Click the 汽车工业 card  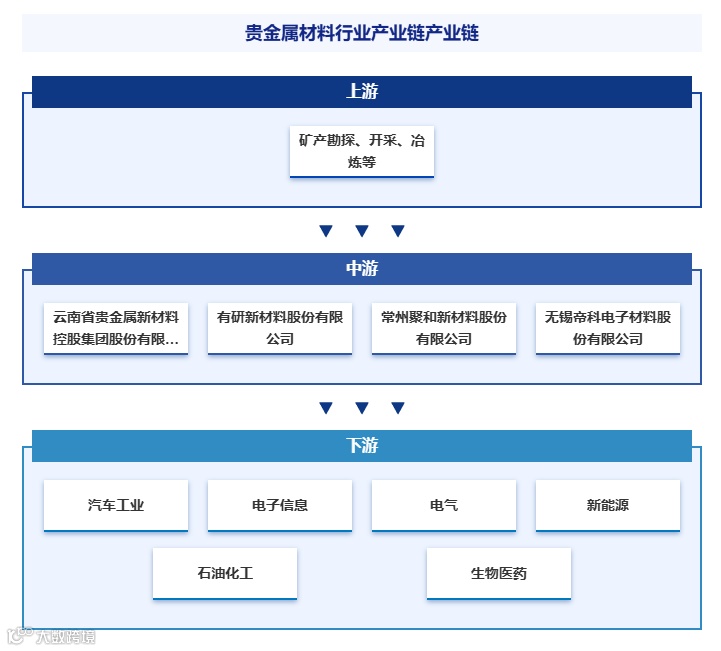click(x=116, y=505)
